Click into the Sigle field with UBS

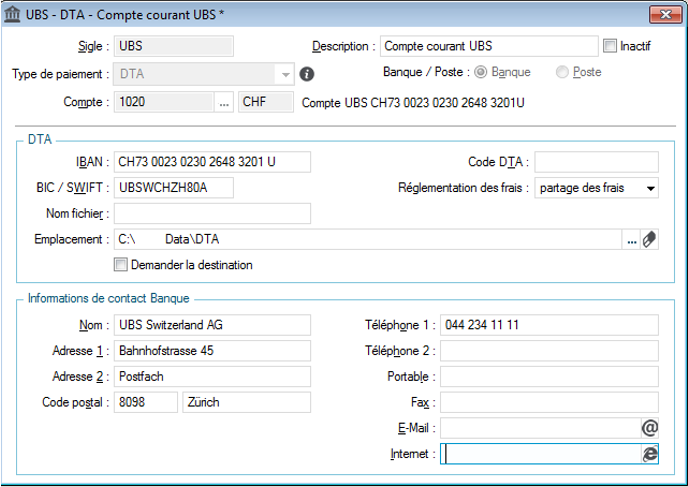(x=174, y=46)
